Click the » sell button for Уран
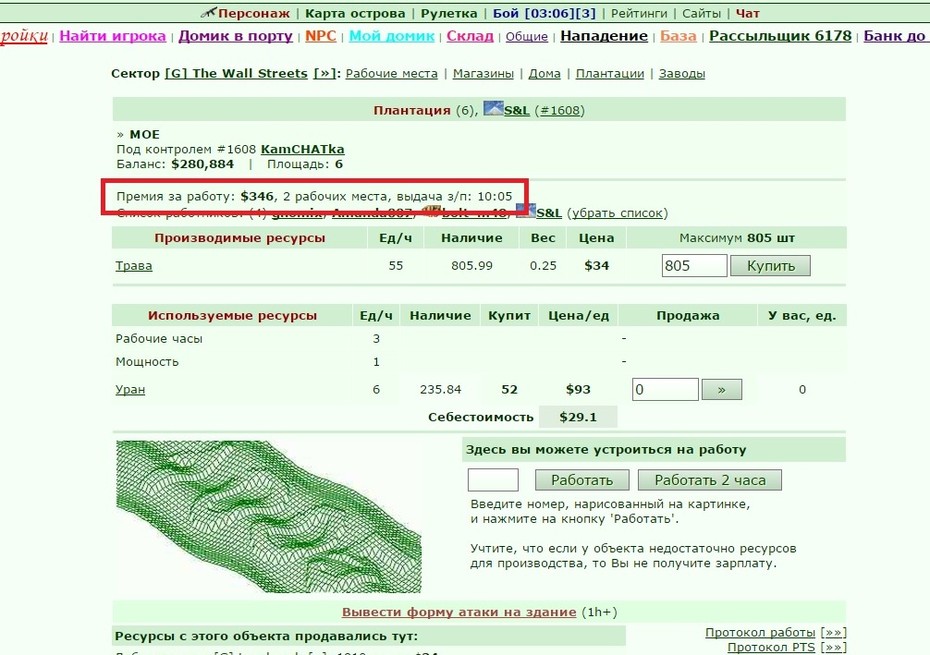Screen dimensions: 930x655 (722, 390)
